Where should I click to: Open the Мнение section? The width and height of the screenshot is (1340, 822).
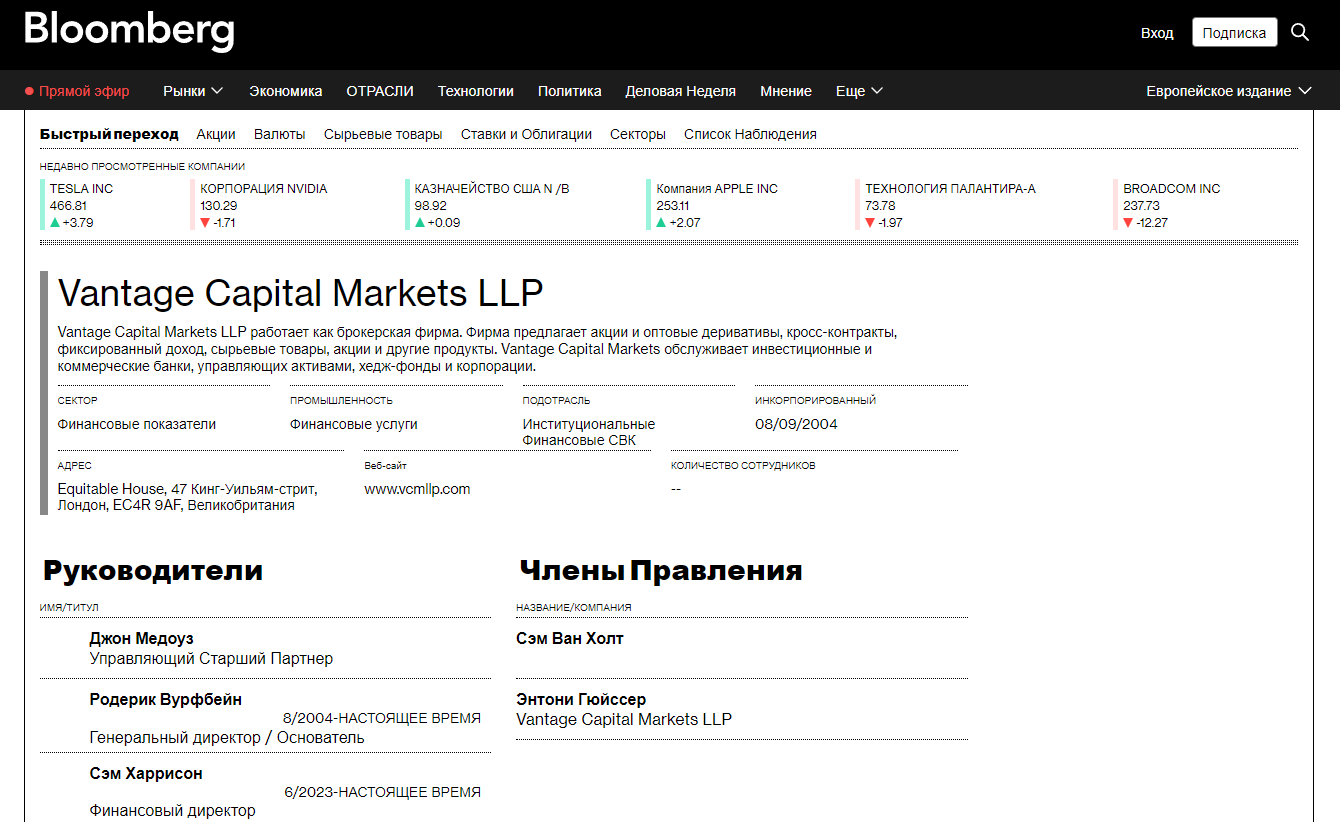coord(786,91)
